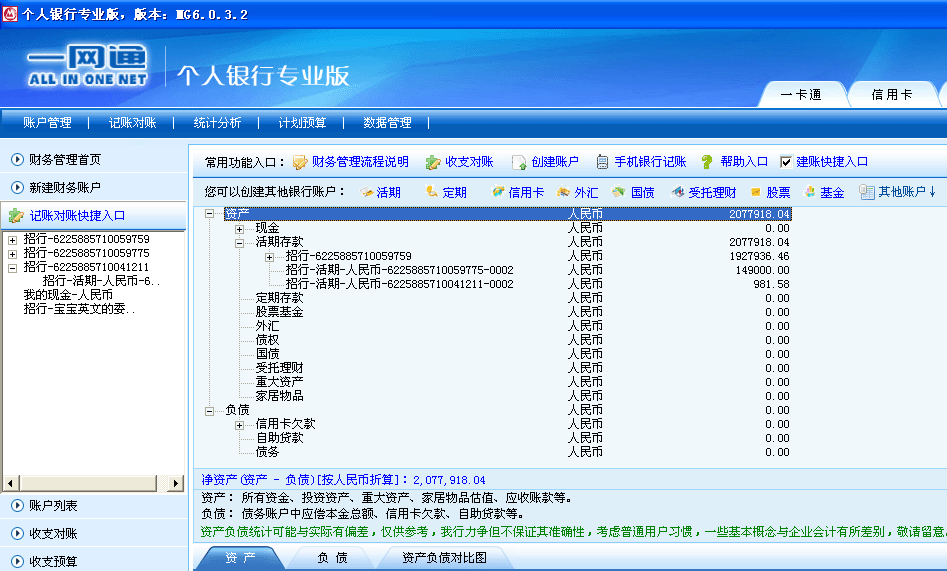Click the 财务管理流程说明 icon
This screenshot has width=947, height=571.
[300, 162]
